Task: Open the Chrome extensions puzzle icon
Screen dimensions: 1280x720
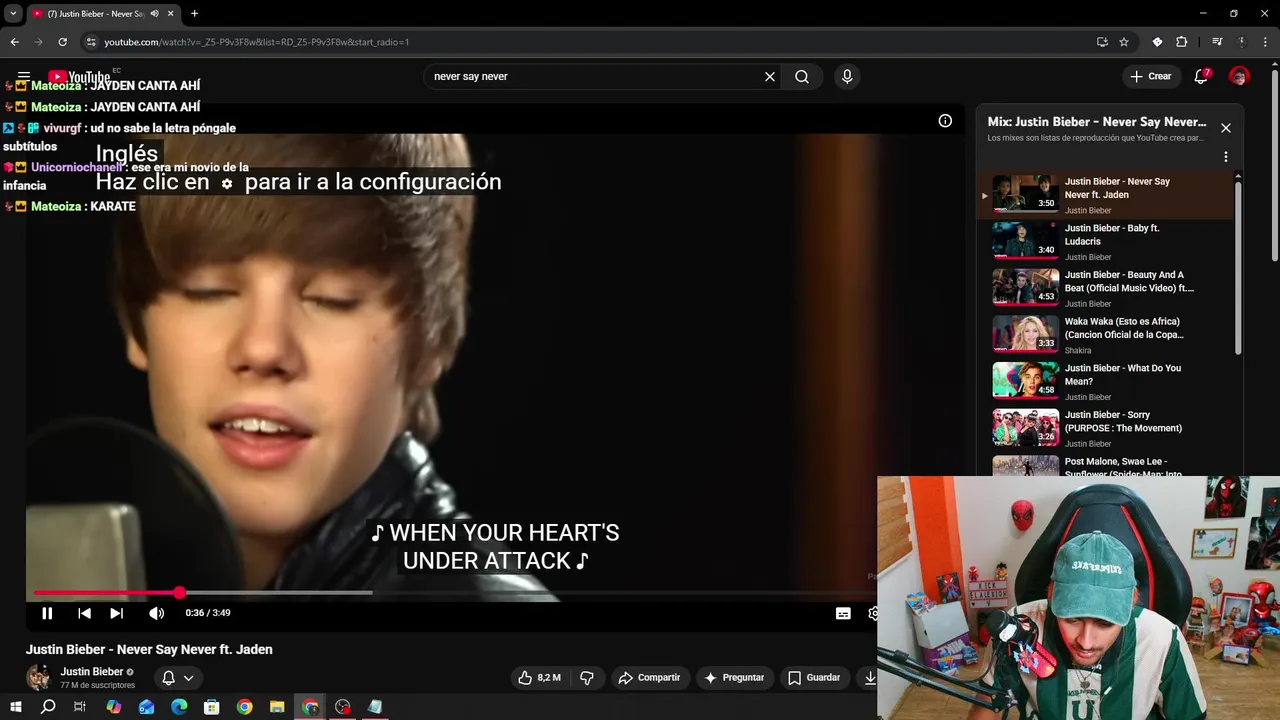Action: click(x=1181, y=42)
